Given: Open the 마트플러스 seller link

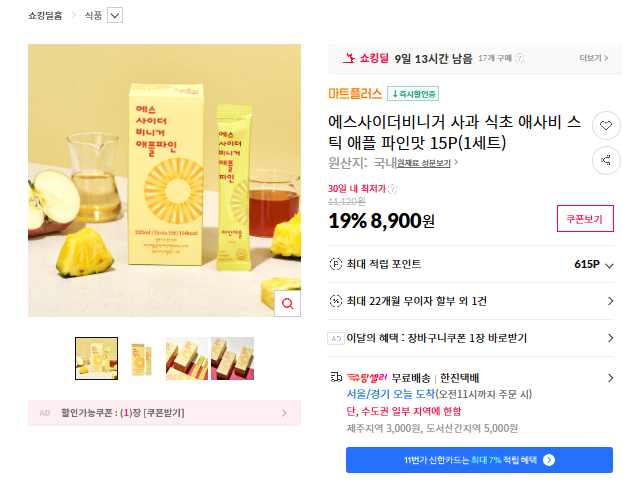Looking at the screenshot, I should click(355, 94).
